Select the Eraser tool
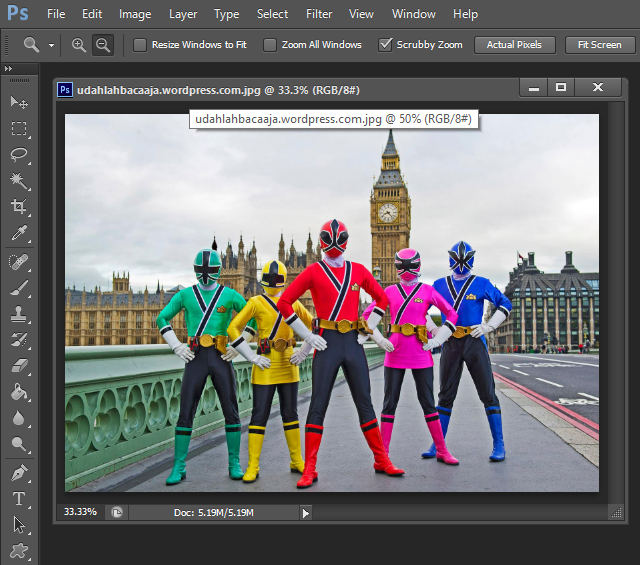 tap(19, 366)
